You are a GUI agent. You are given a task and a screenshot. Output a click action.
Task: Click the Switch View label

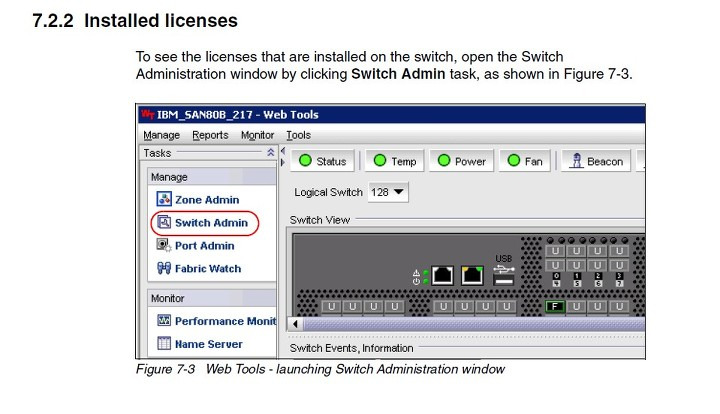tap(320, 220)
